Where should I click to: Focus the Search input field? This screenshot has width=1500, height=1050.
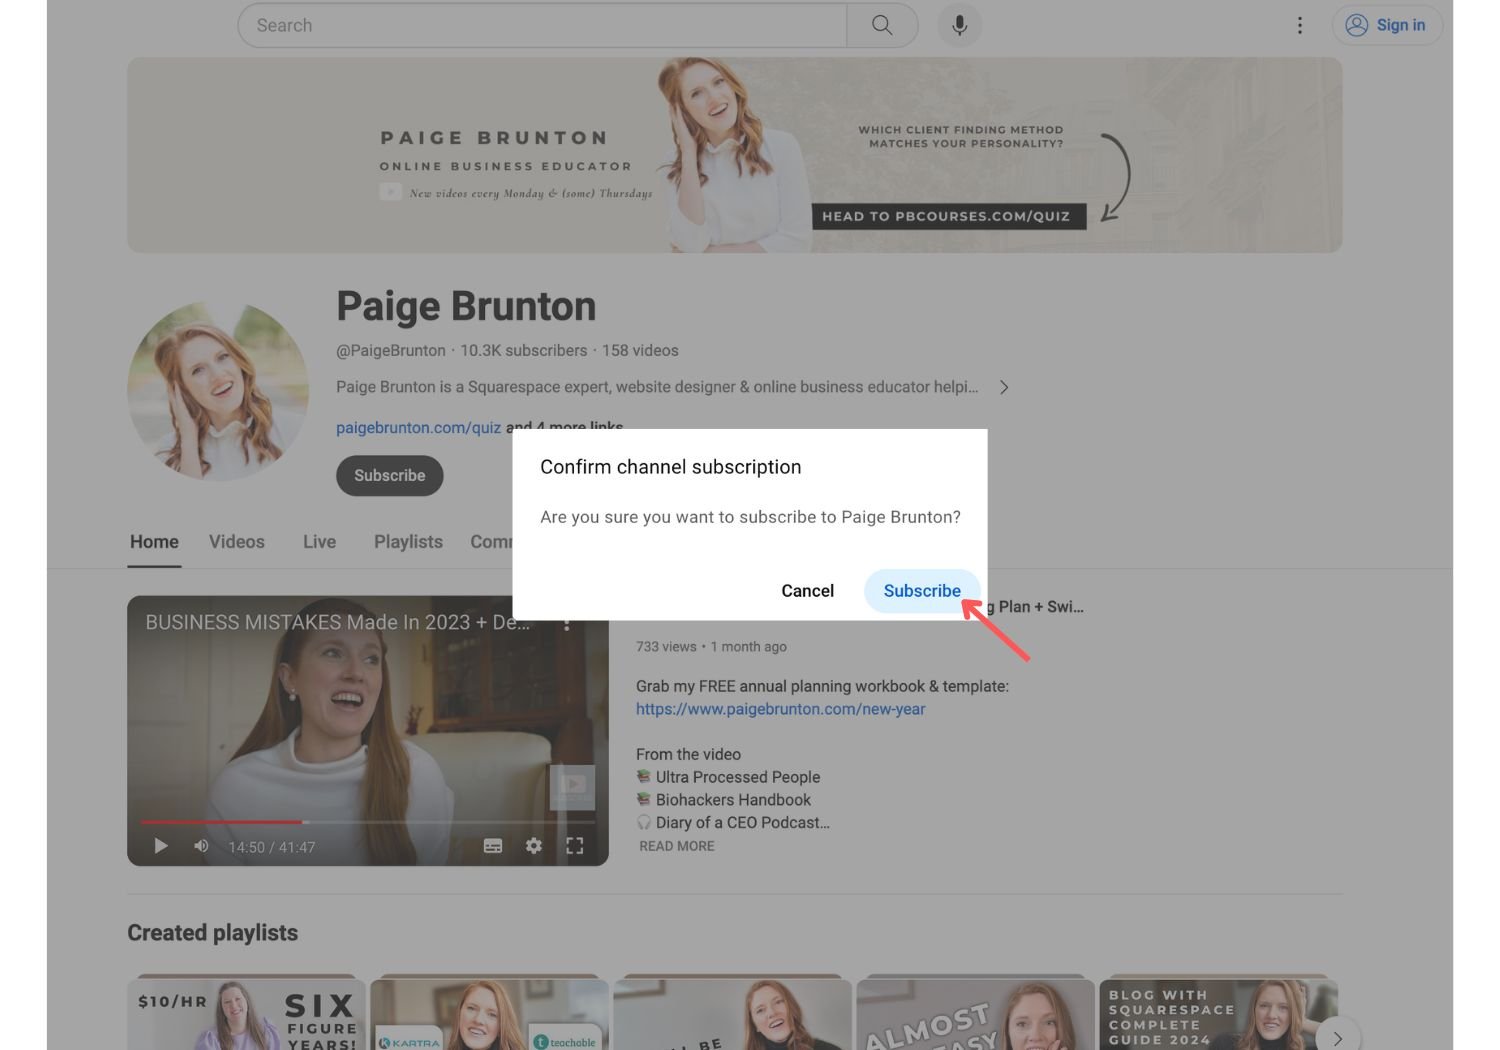click(540, 25)
